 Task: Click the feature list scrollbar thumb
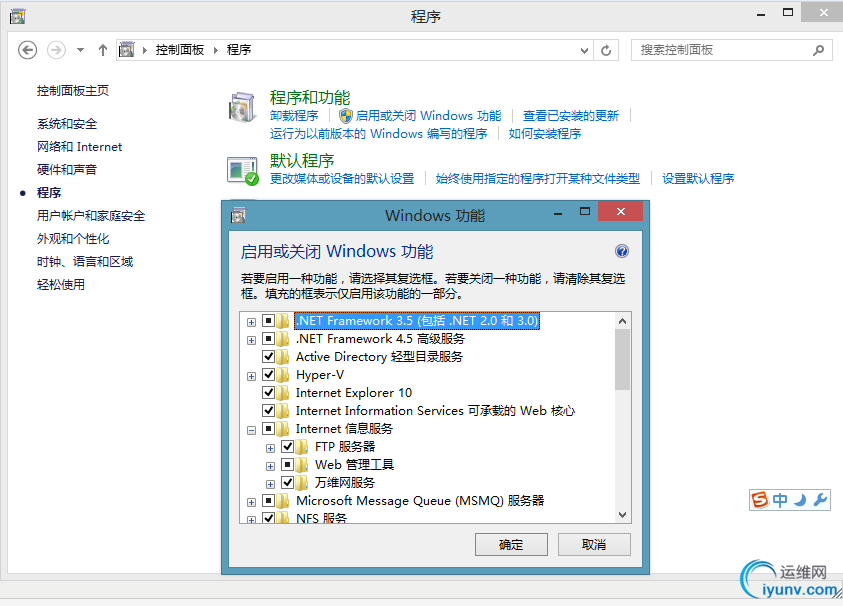[623, 359]
